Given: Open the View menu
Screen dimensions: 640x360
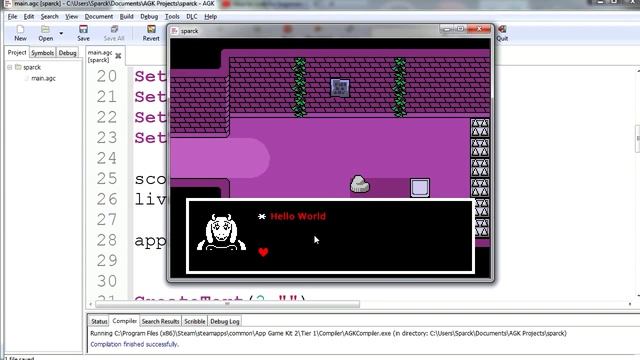Looking at the screenshot, I should coord(71,17).
